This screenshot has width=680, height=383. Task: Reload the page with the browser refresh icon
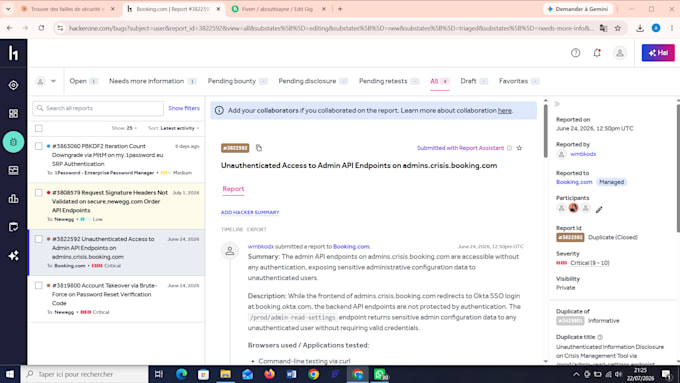(x=41, y=28)
